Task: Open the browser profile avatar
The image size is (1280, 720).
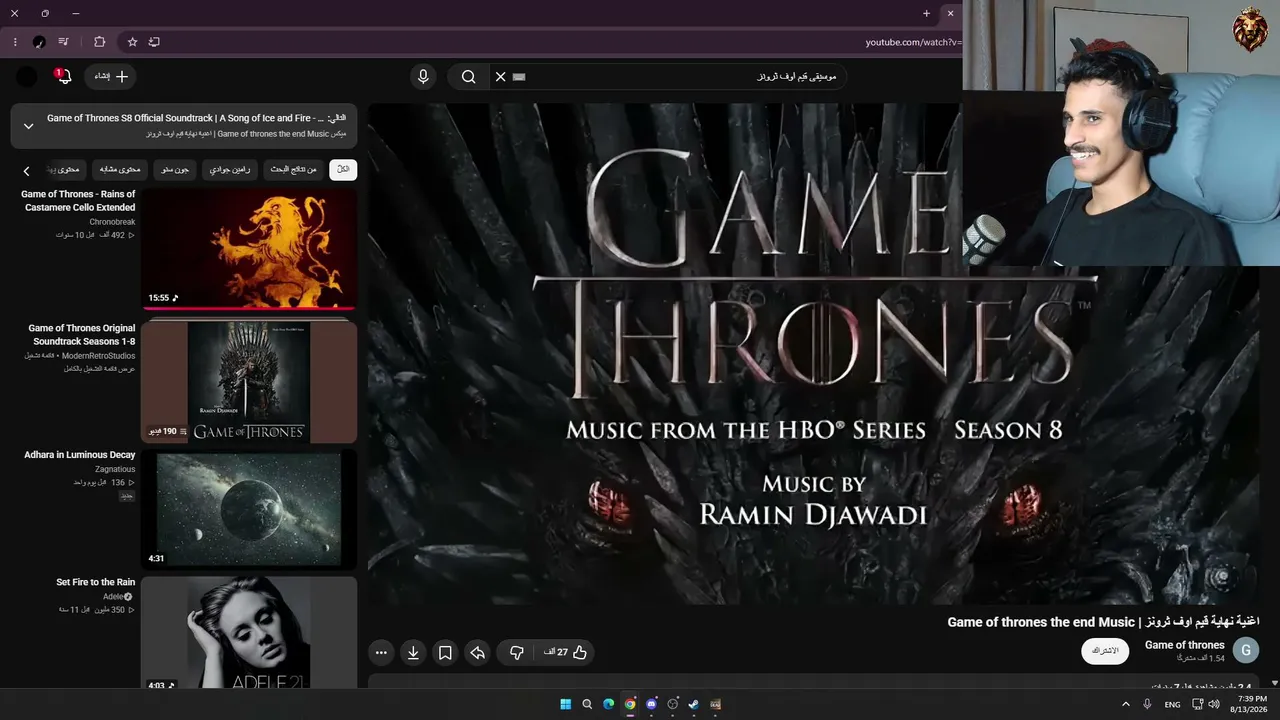Action: (x=39, y=42)
